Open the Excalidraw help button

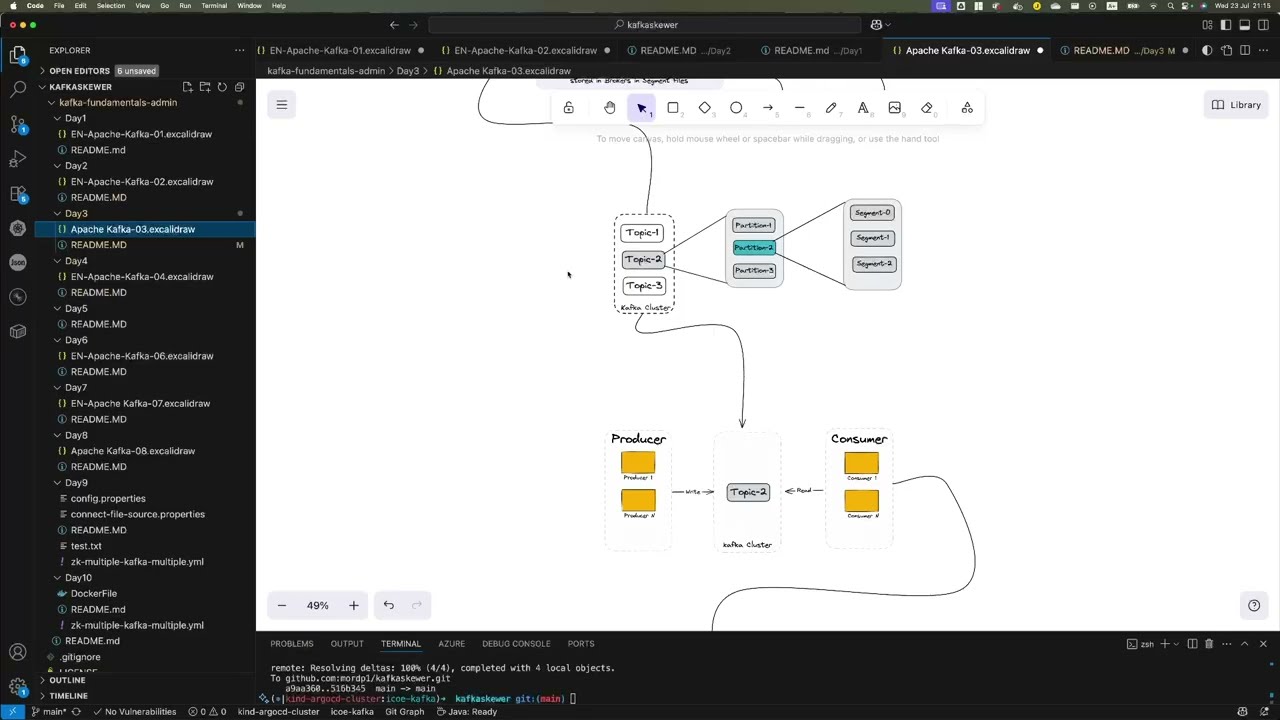(1254, 605)
